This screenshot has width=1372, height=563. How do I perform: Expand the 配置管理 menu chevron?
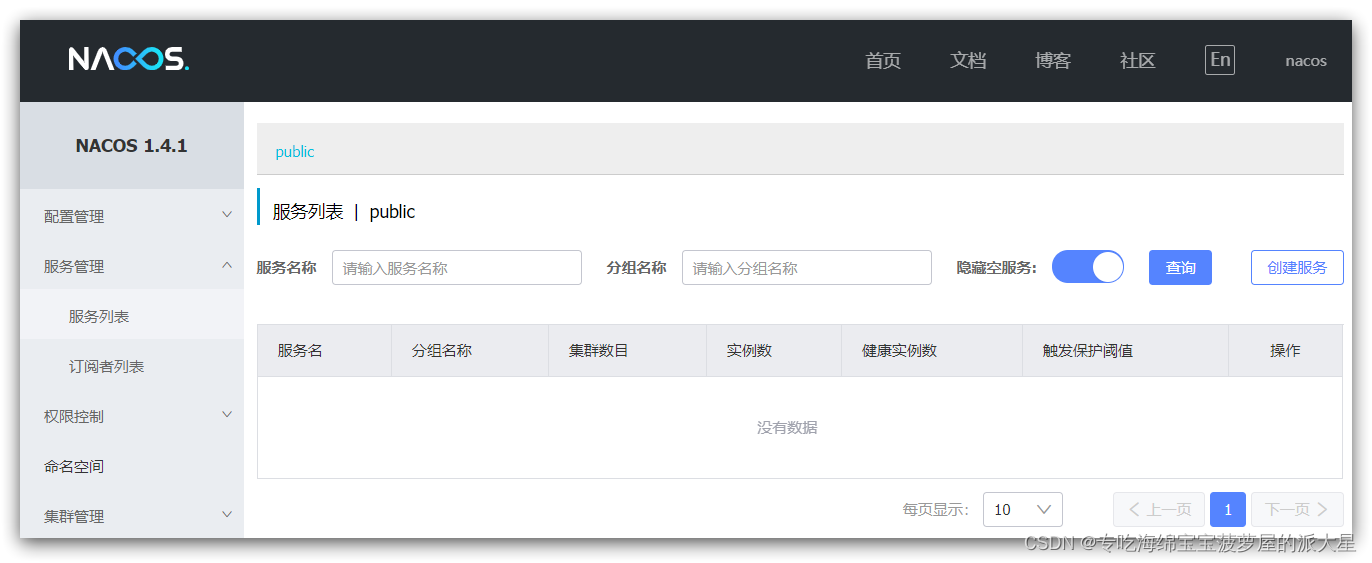[x=227, y=215]
